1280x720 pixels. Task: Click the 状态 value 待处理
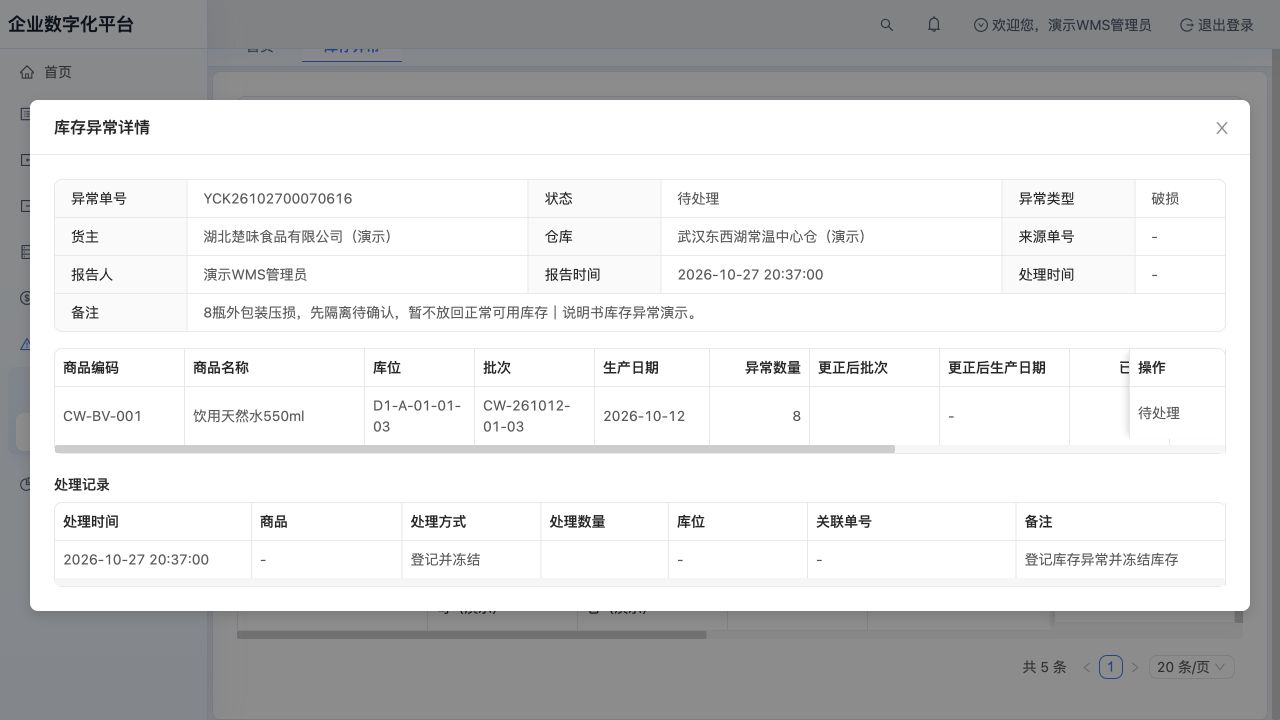(698, 199)
